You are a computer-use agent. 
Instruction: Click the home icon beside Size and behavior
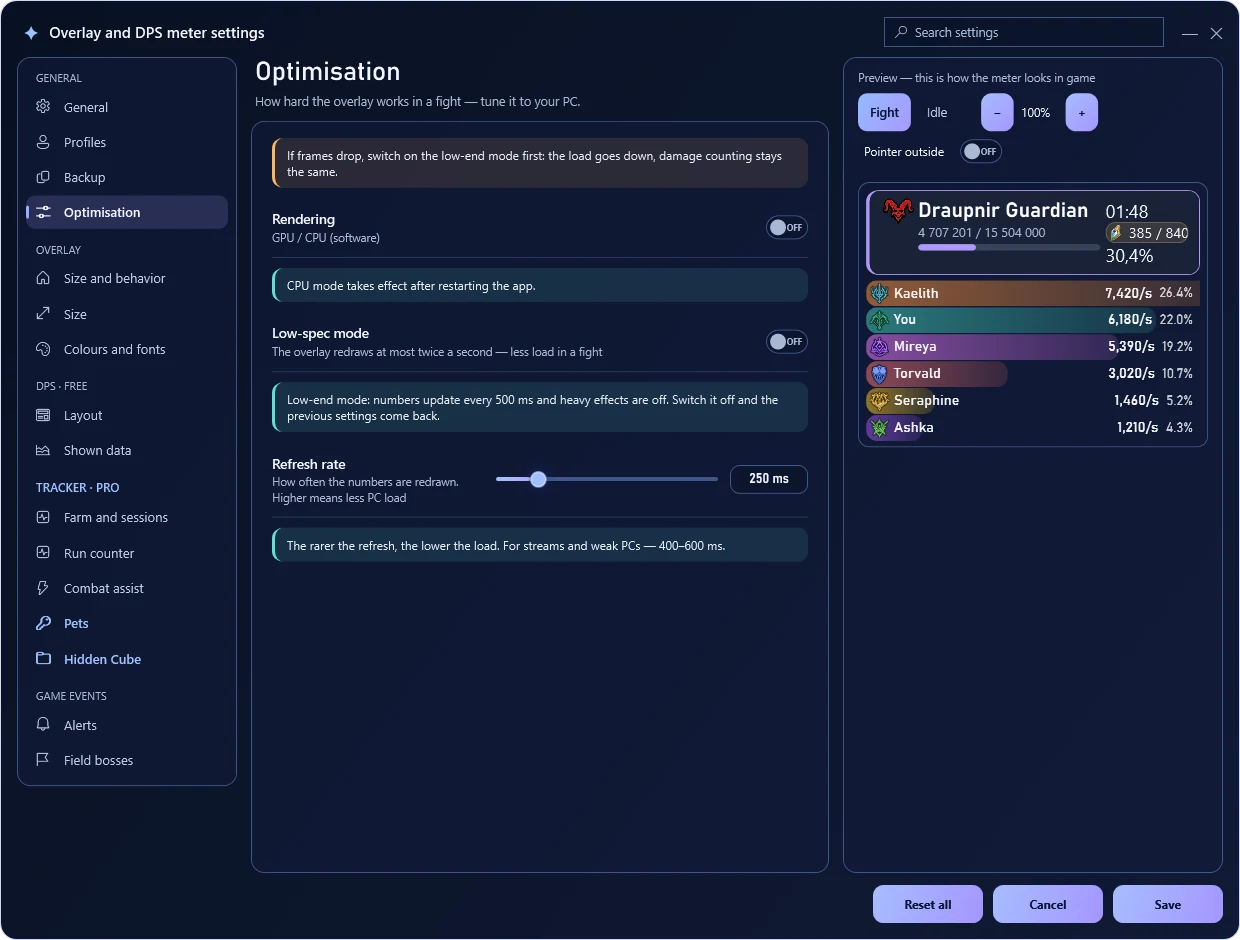click(x=43, y=278)
